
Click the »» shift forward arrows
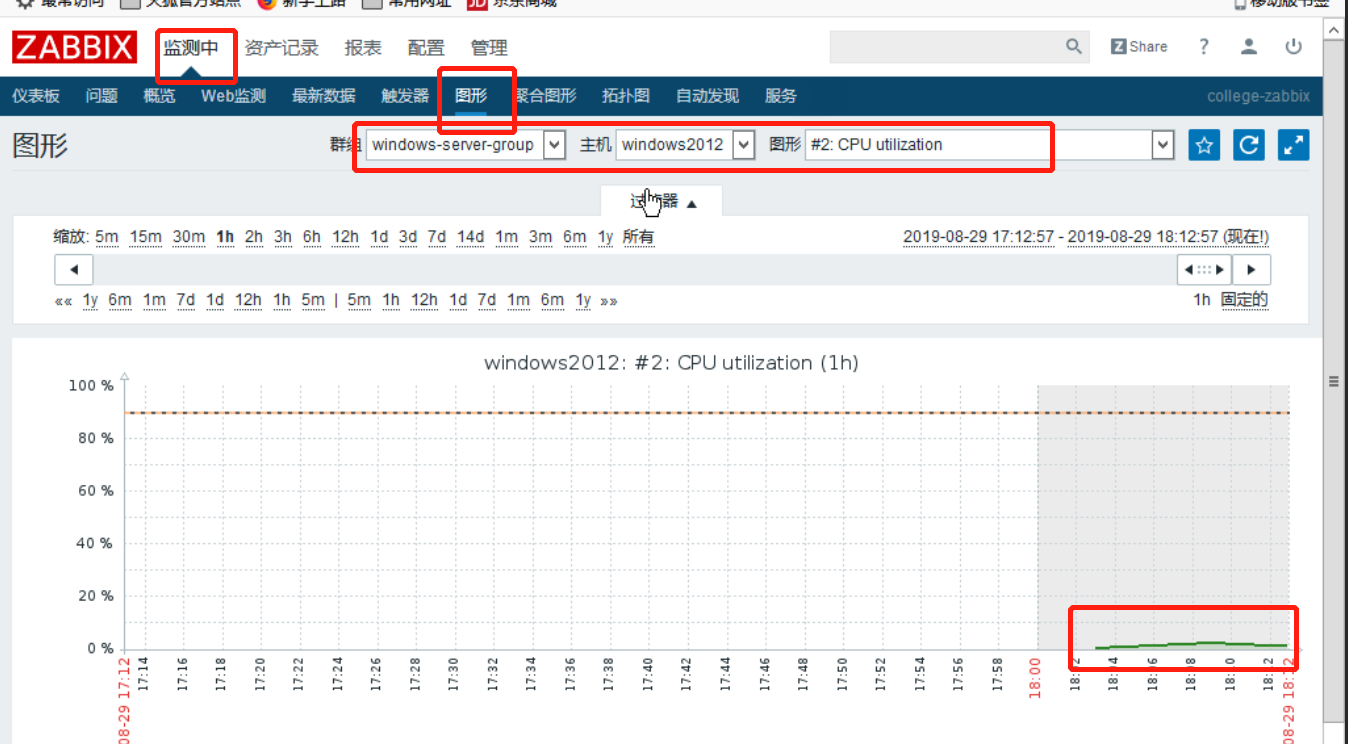click(609, 300)
